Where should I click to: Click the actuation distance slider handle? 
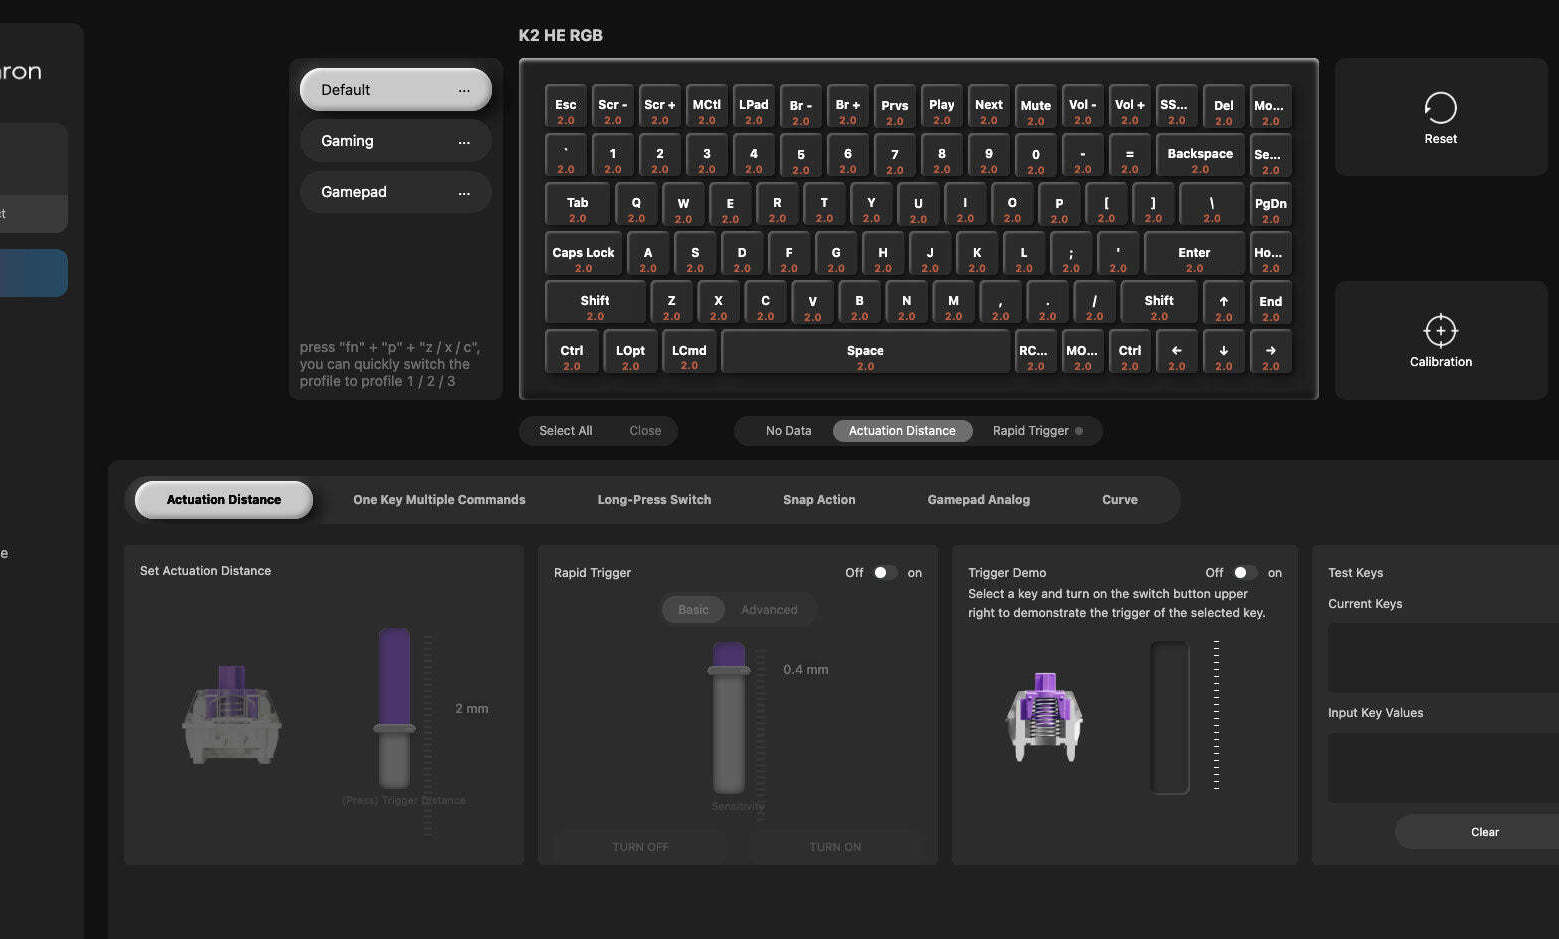click(x=394, y=729)
